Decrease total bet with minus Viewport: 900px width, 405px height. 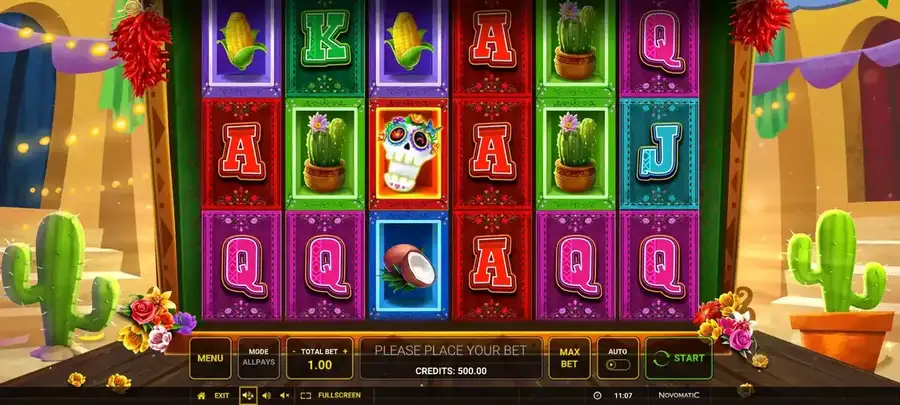click(x=294, y=352)
